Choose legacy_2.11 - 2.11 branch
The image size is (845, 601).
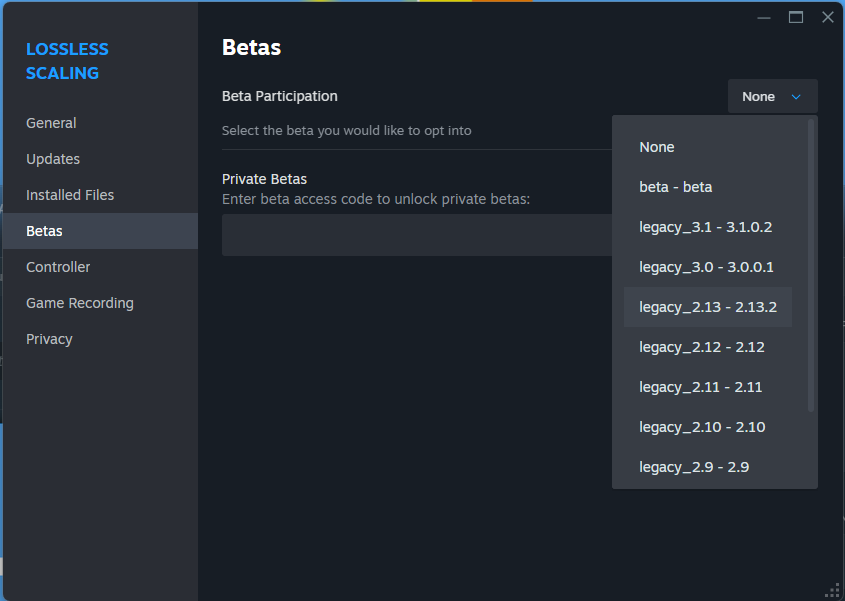coord(708,387)
